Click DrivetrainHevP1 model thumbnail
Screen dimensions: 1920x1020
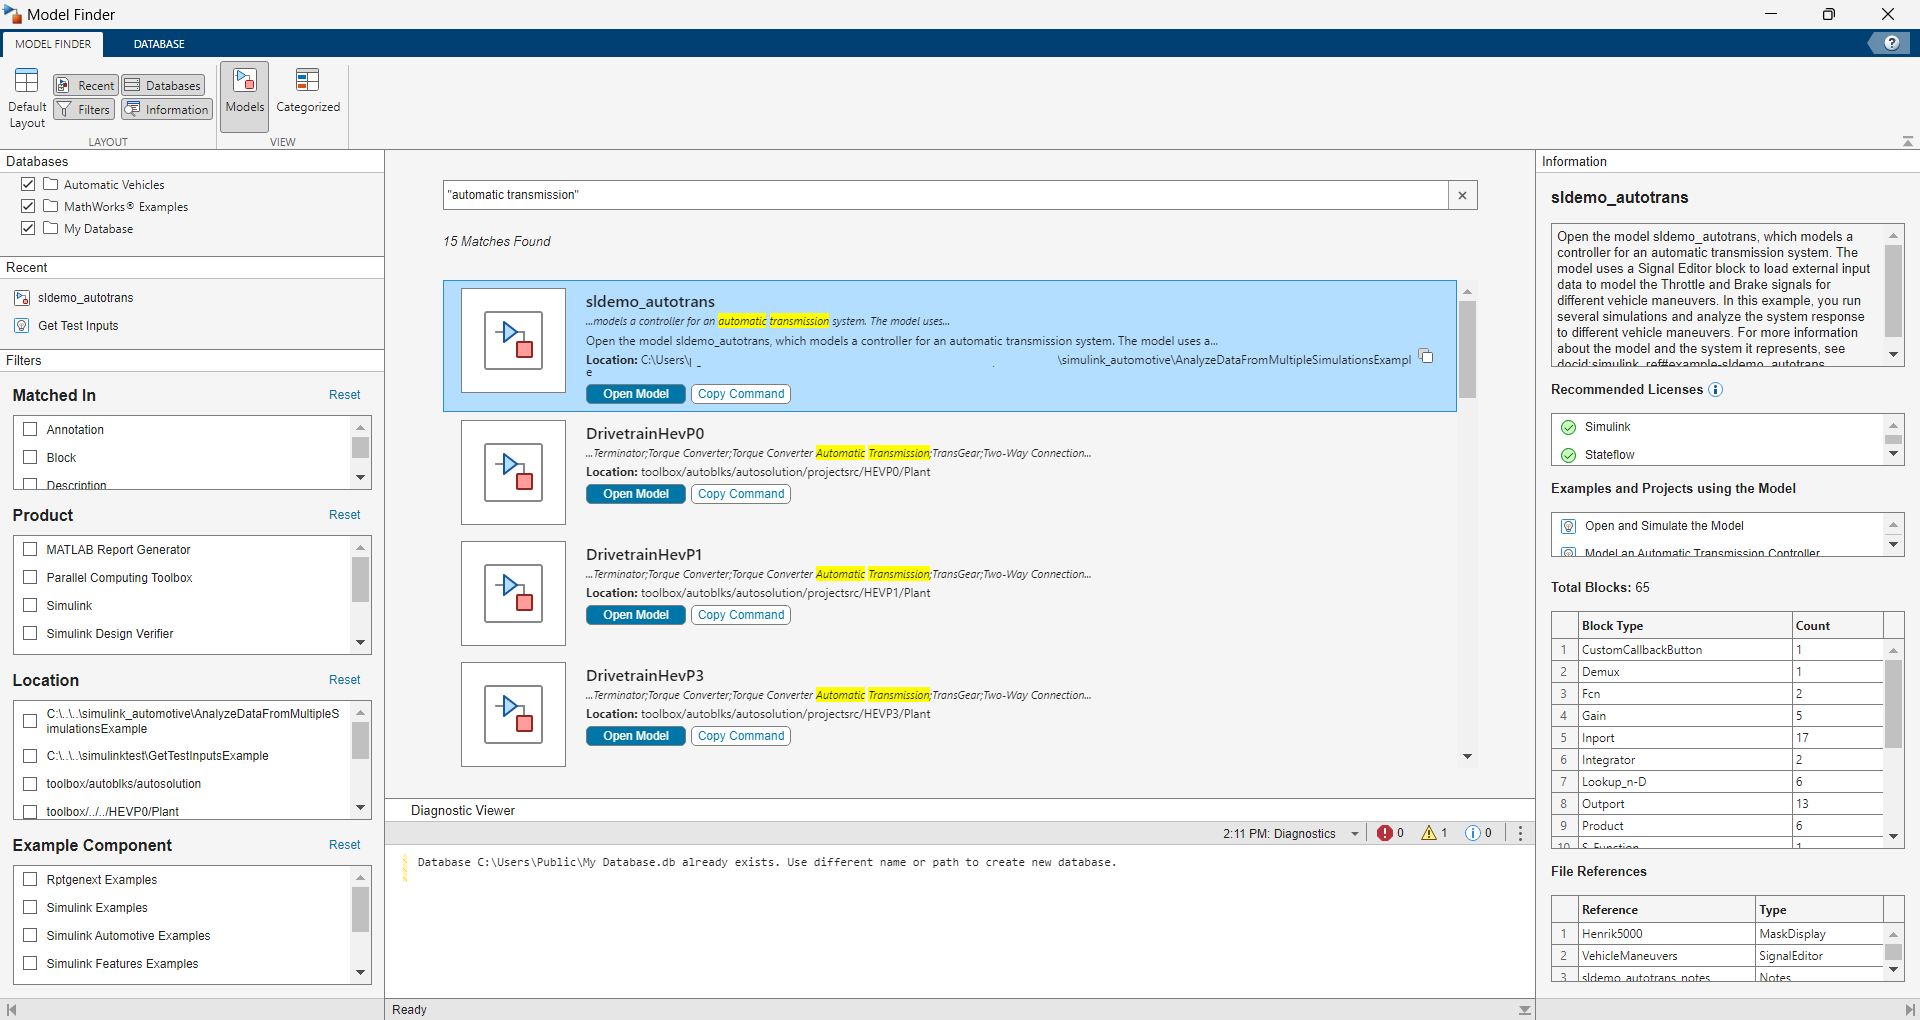tap(513, 593)
